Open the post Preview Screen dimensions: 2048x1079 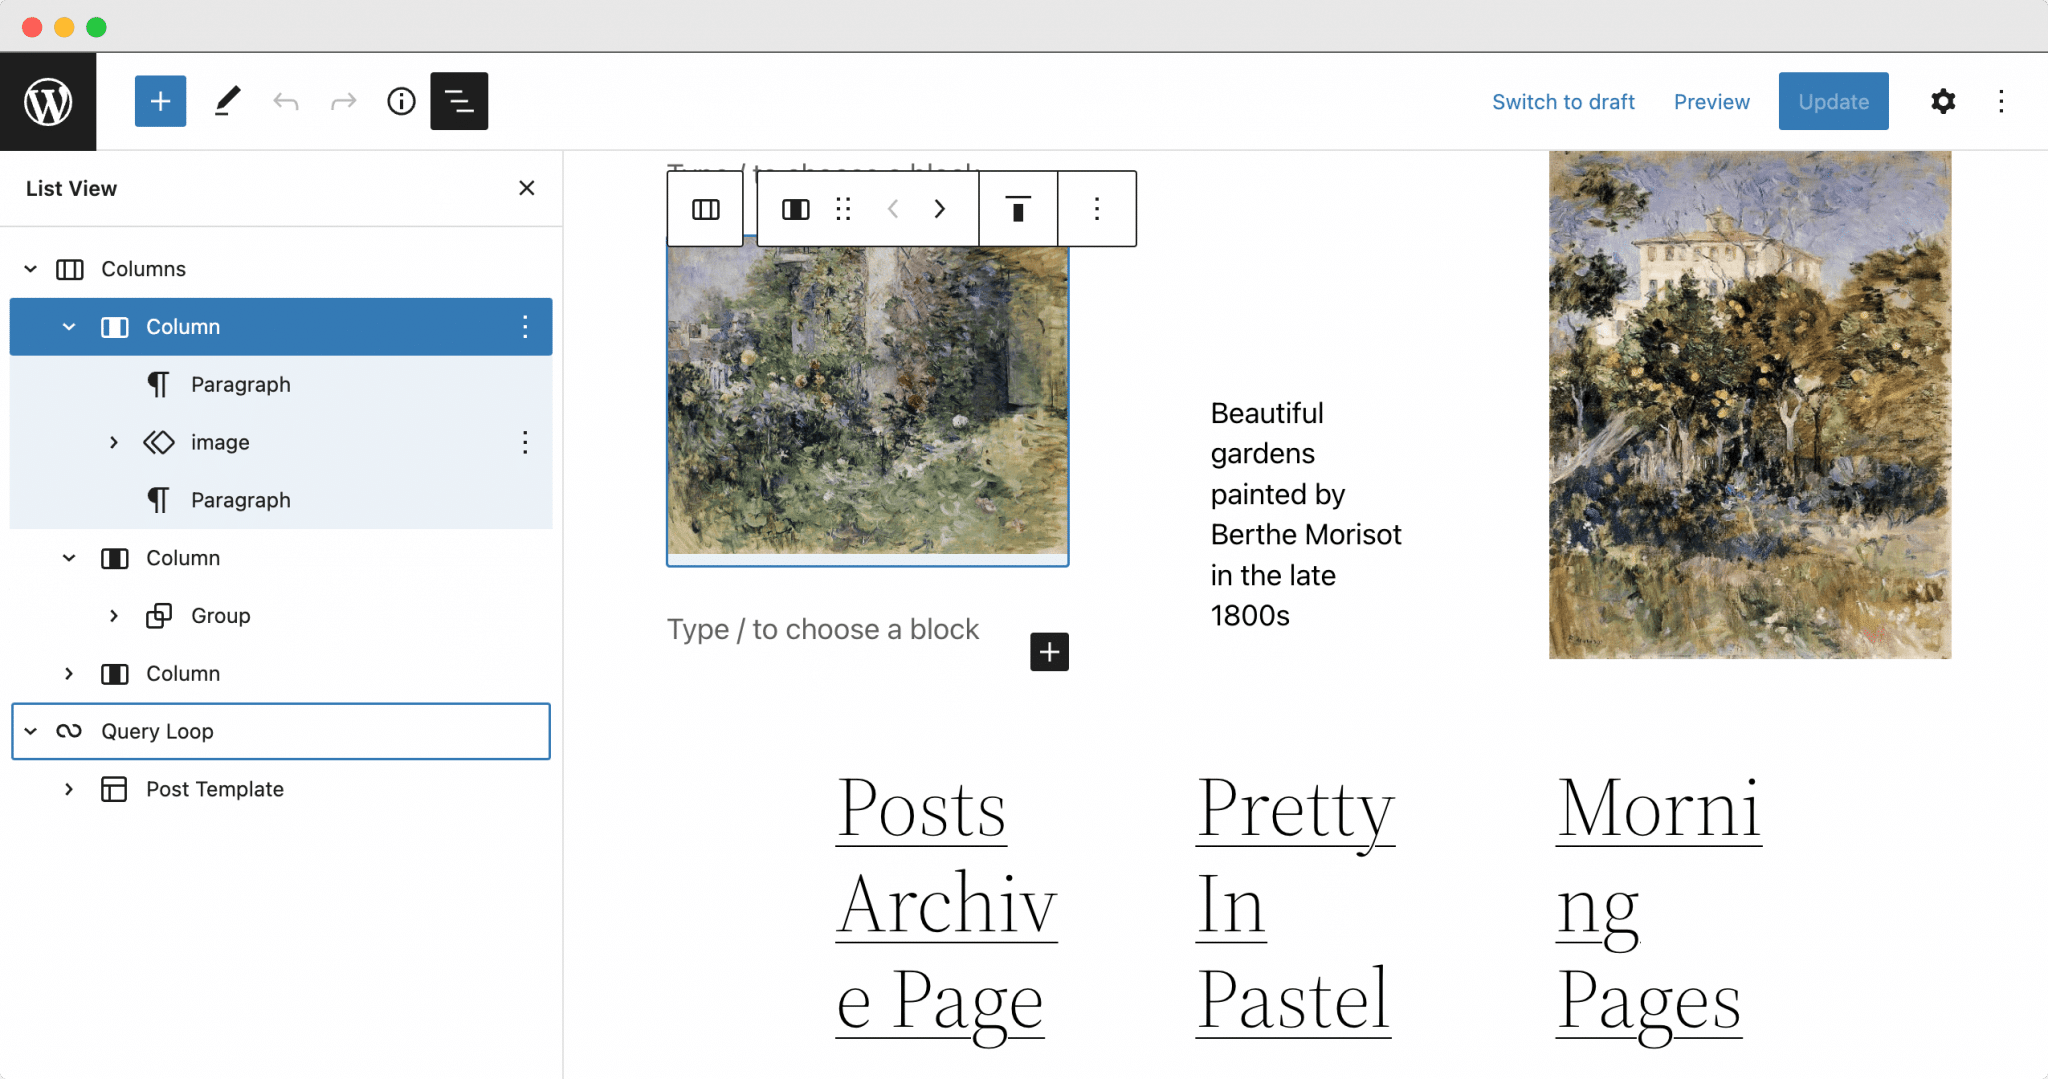[x=1711, y=102]
